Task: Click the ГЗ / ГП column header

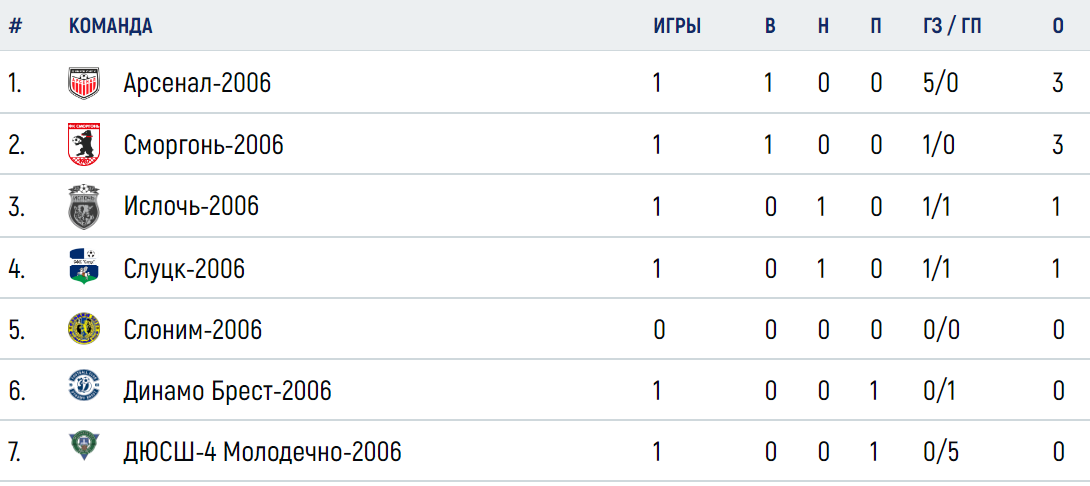Action: [x=952, y=26]
